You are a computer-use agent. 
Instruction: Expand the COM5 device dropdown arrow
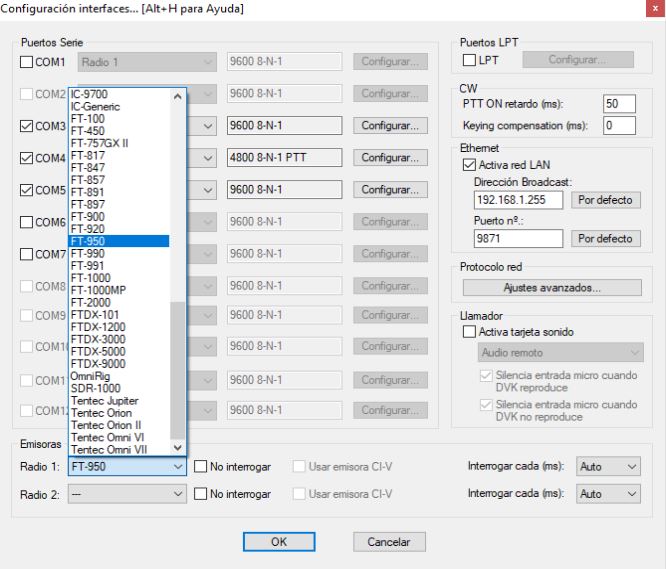click(x=207, y=190)
